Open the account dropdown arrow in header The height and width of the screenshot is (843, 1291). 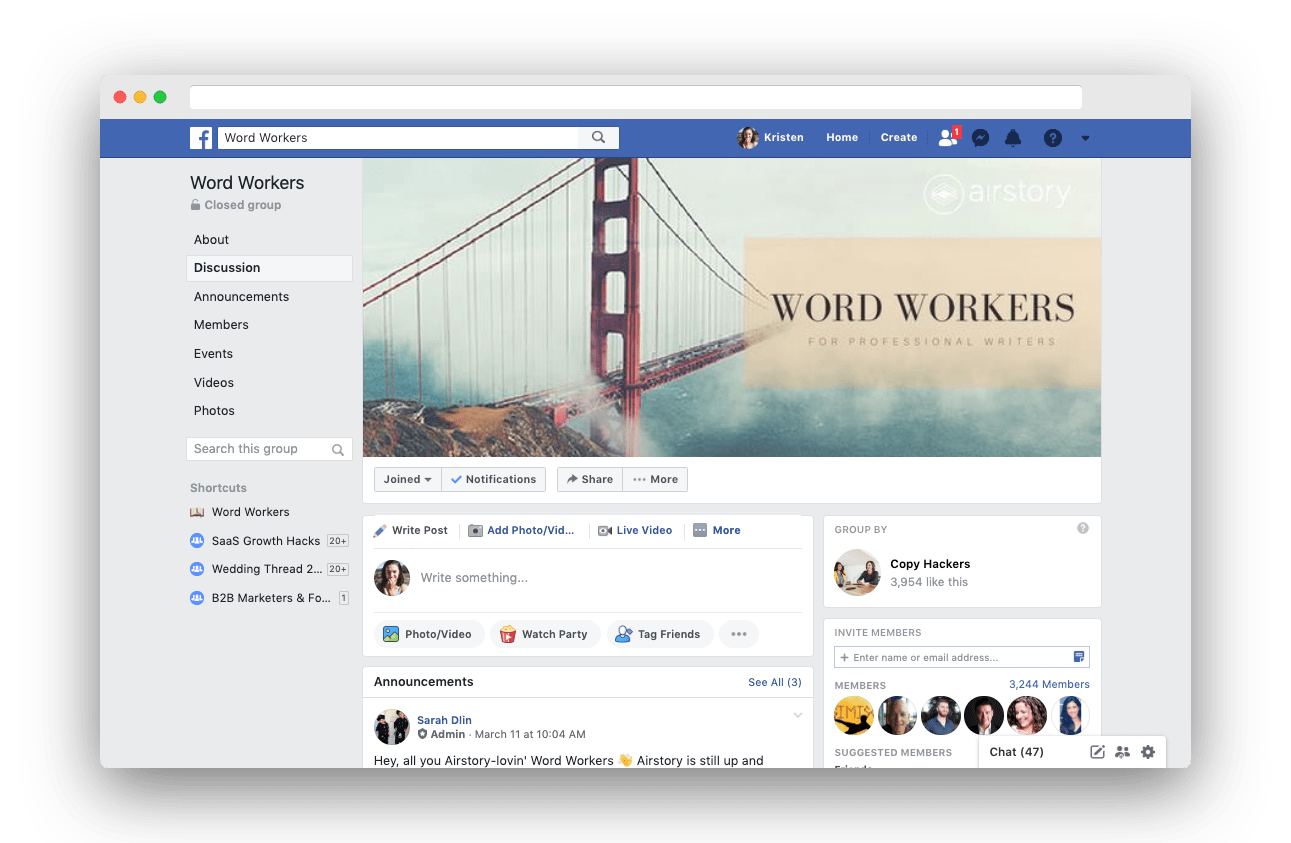pos(1085,139)
